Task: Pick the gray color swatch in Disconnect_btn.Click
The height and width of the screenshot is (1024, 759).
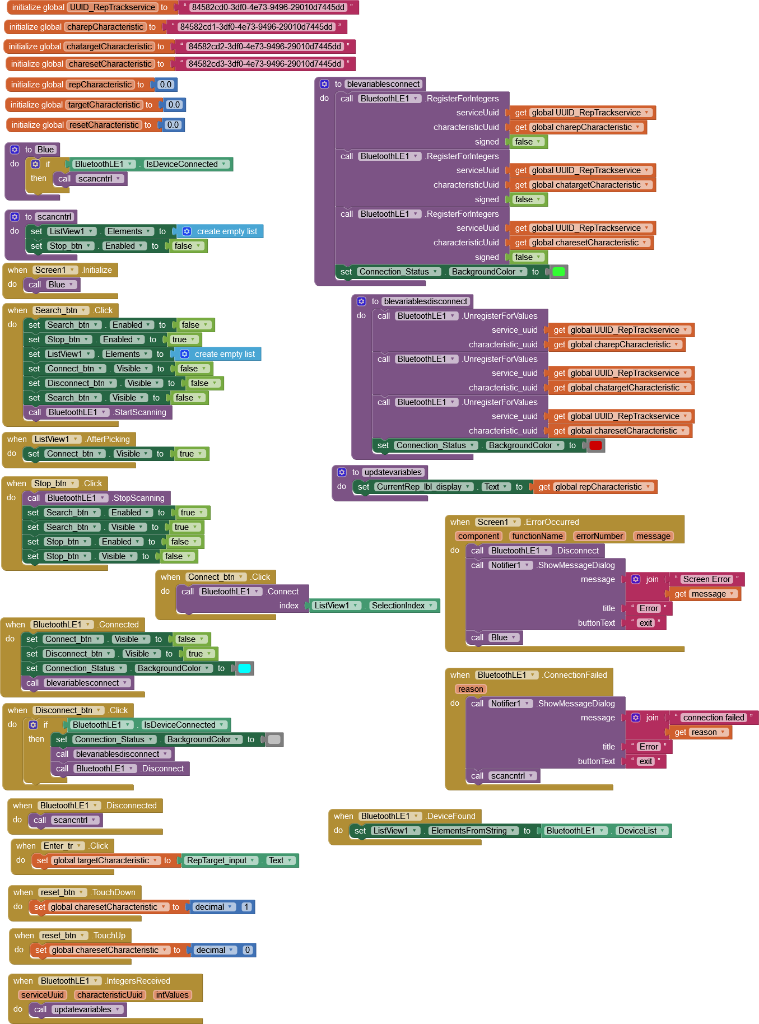Action: pyautogui.click(x=274, y=739)
